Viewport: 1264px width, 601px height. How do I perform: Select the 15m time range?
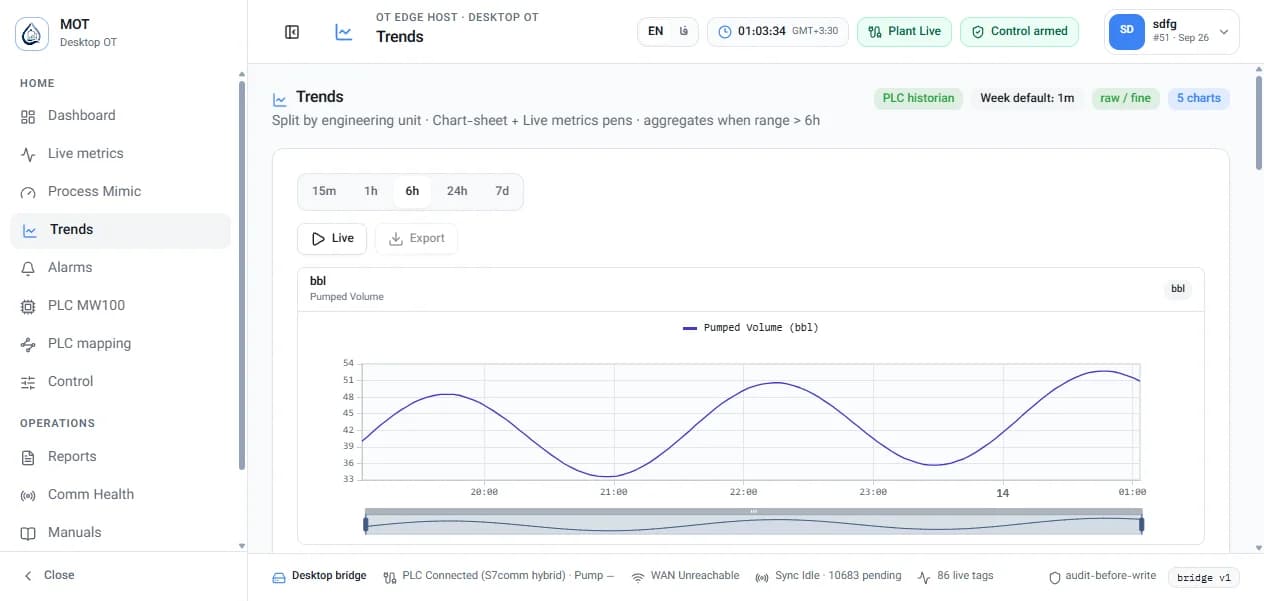324,191
